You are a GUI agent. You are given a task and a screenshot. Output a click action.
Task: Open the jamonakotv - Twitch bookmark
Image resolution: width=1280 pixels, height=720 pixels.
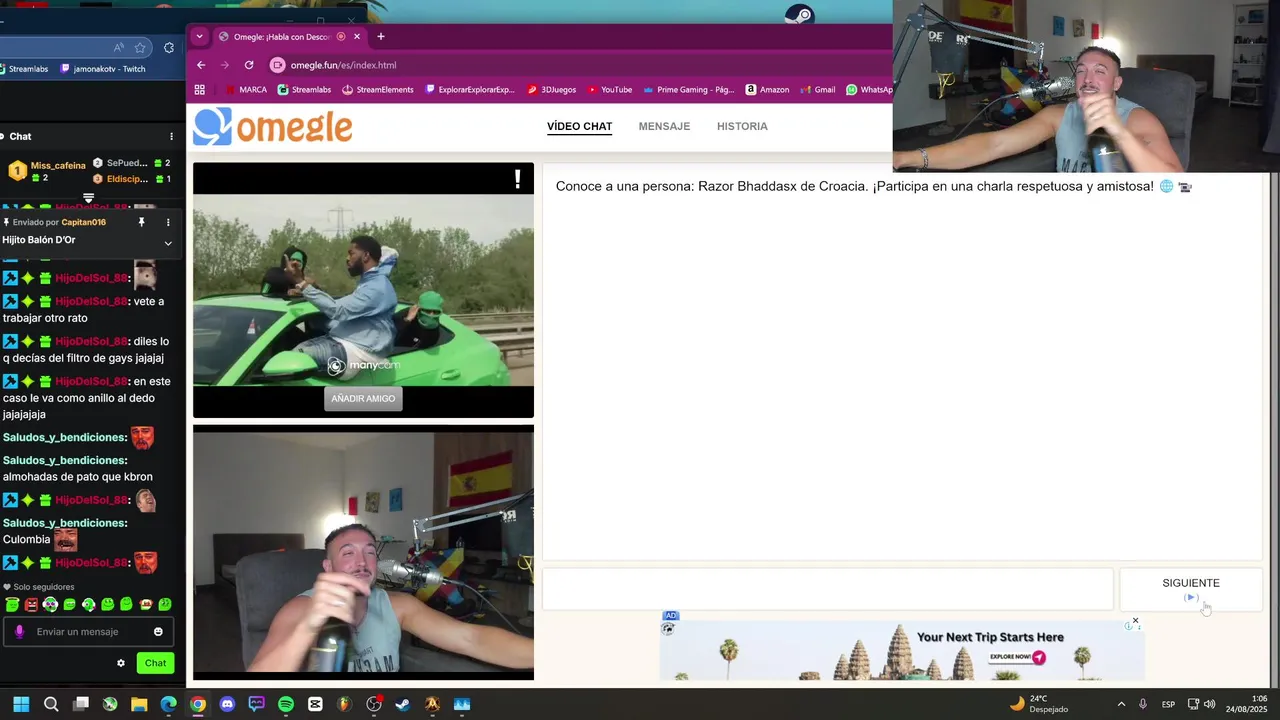point(103,69)
